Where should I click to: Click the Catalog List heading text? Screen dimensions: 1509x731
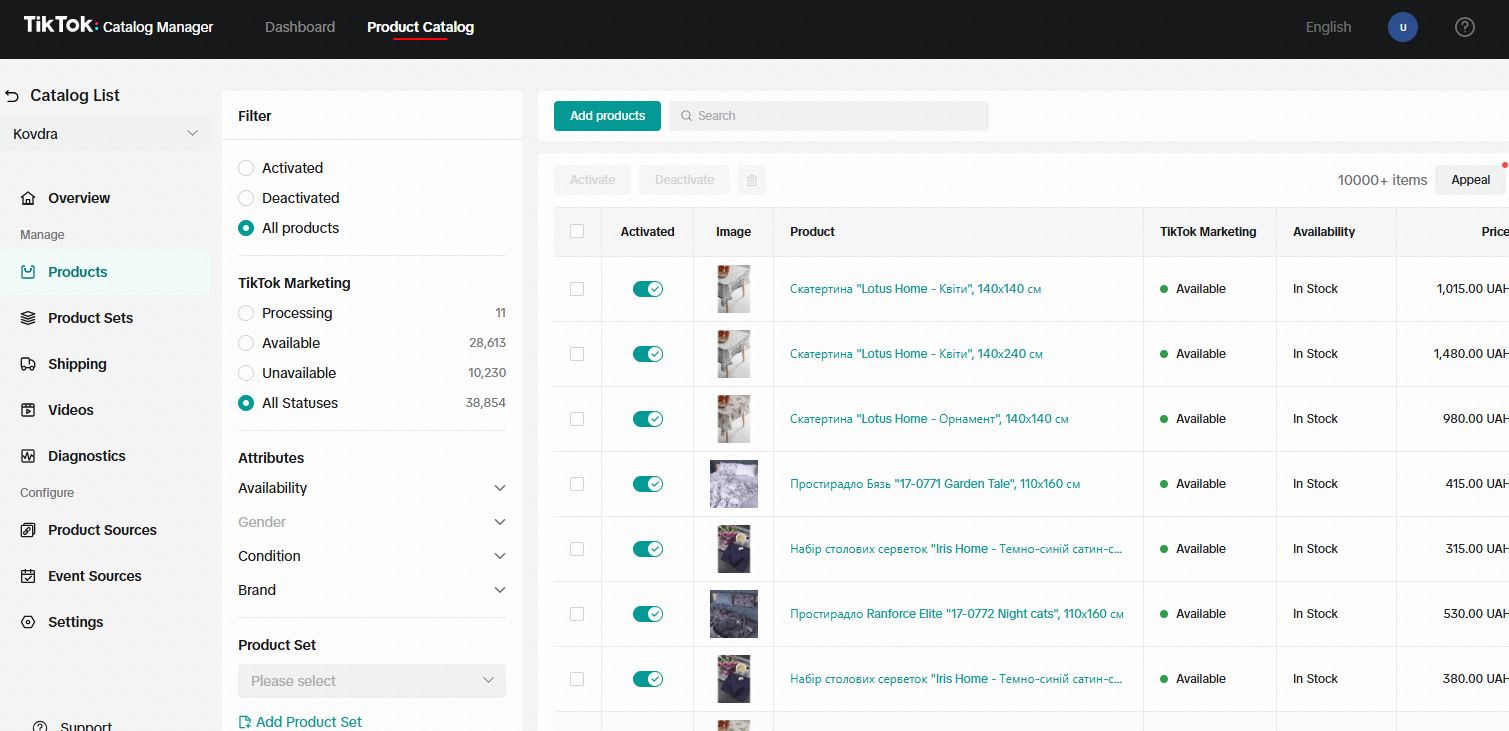[75, 96]
